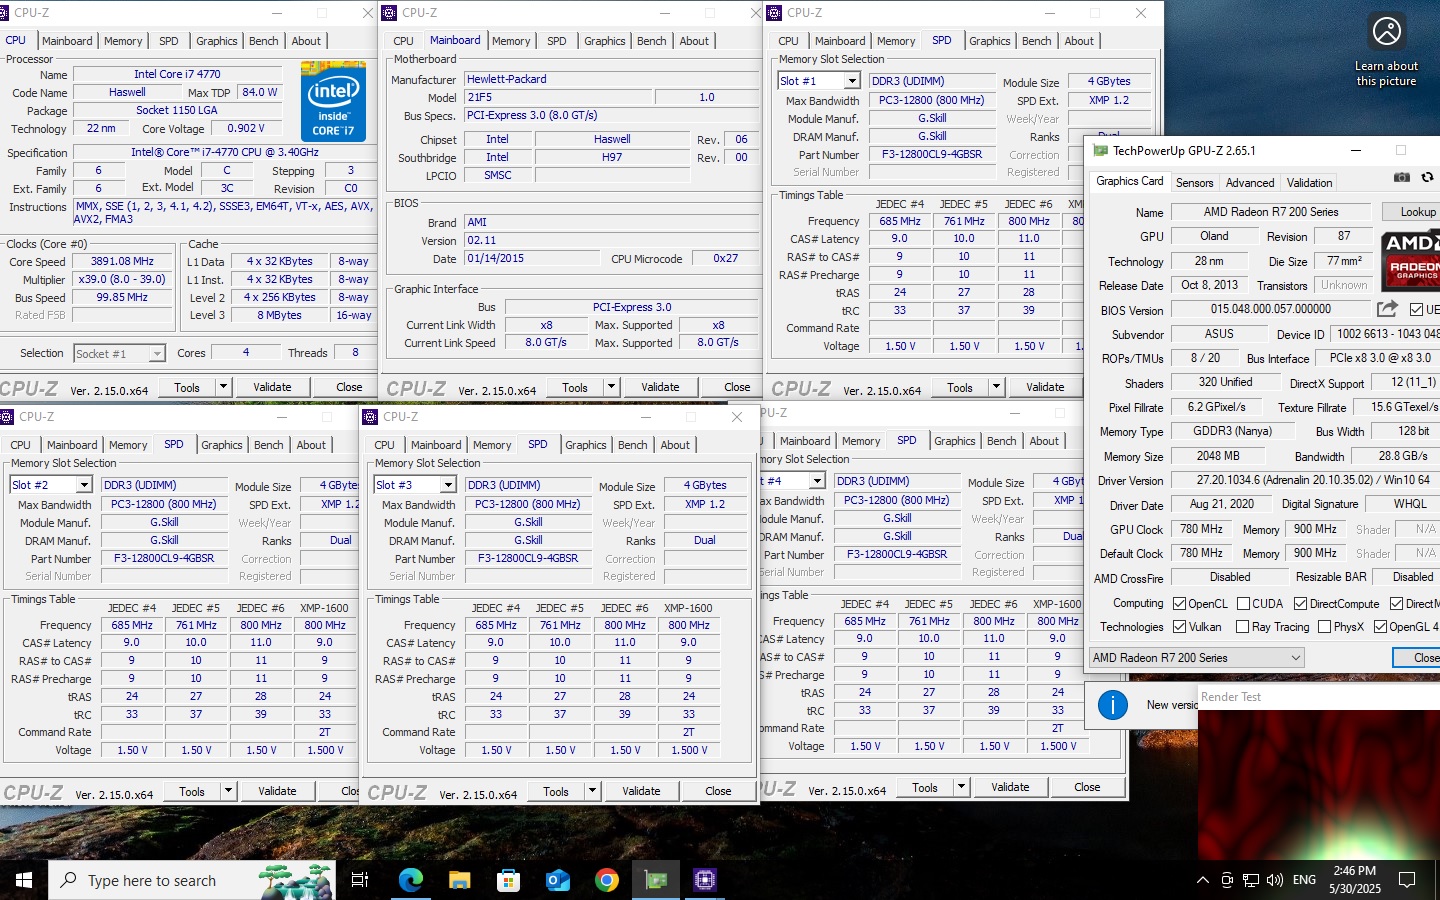Open Graphics tab in the Slot #1 CPU-Z window
The height and width of the screenshot is (900, 1440).
[990, 41]
